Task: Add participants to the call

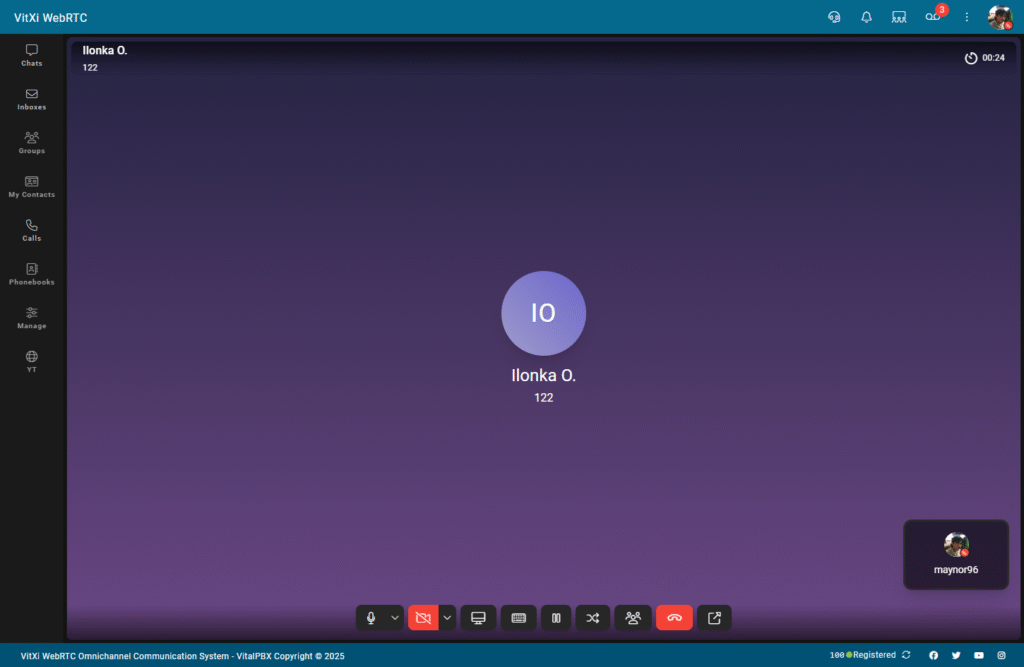Action: [x=633, y=618]
